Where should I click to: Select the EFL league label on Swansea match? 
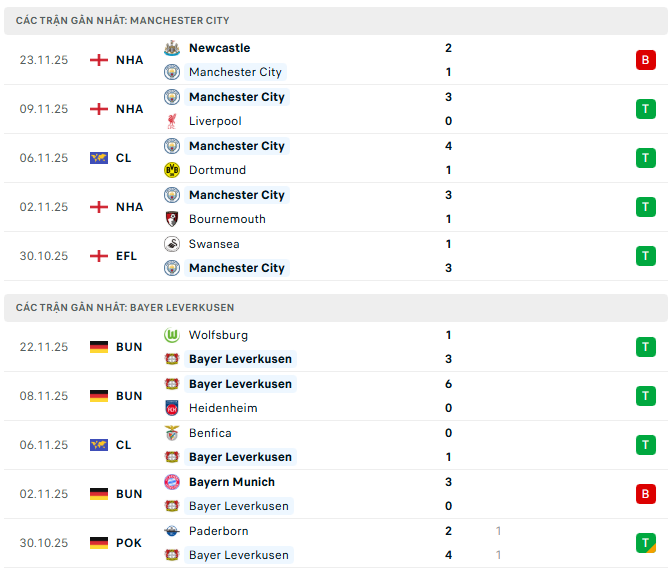click(126, 256)
